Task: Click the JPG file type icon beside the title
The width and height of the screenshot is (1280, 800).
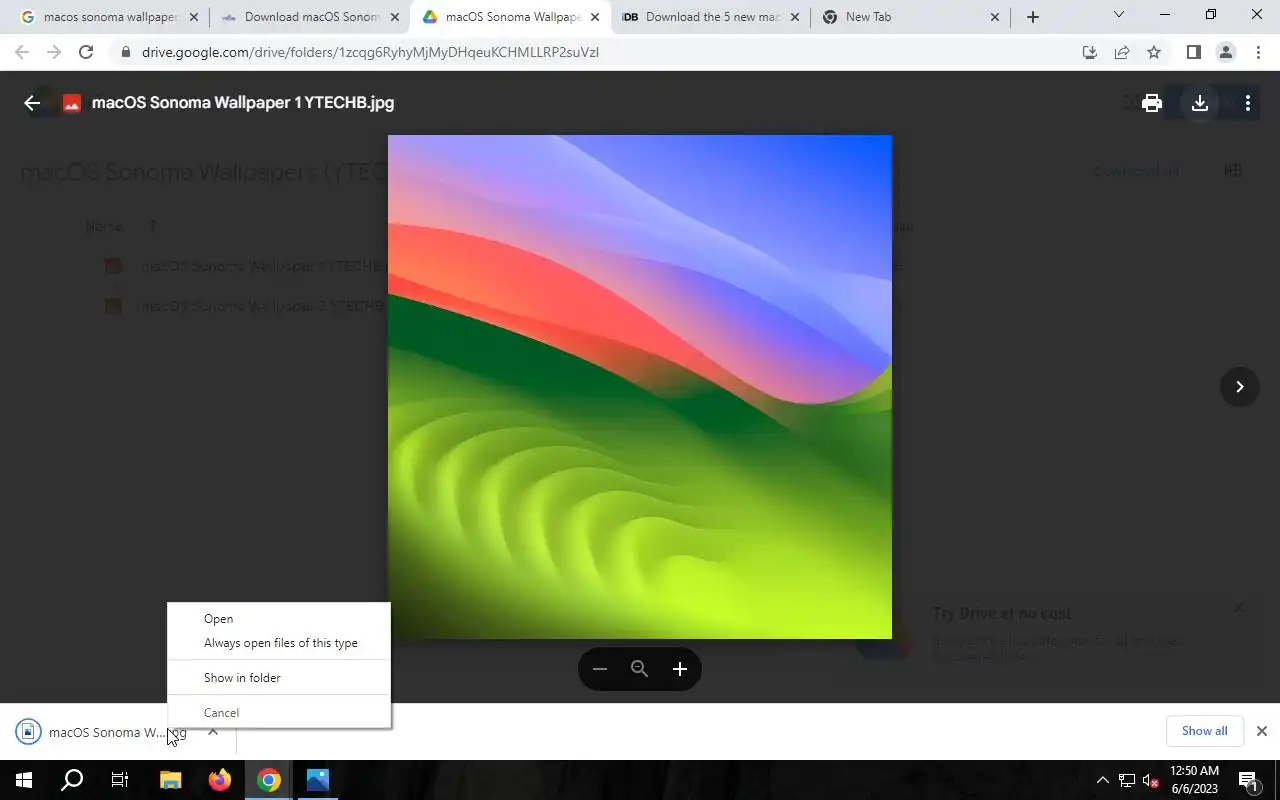Action: point(72,103)
